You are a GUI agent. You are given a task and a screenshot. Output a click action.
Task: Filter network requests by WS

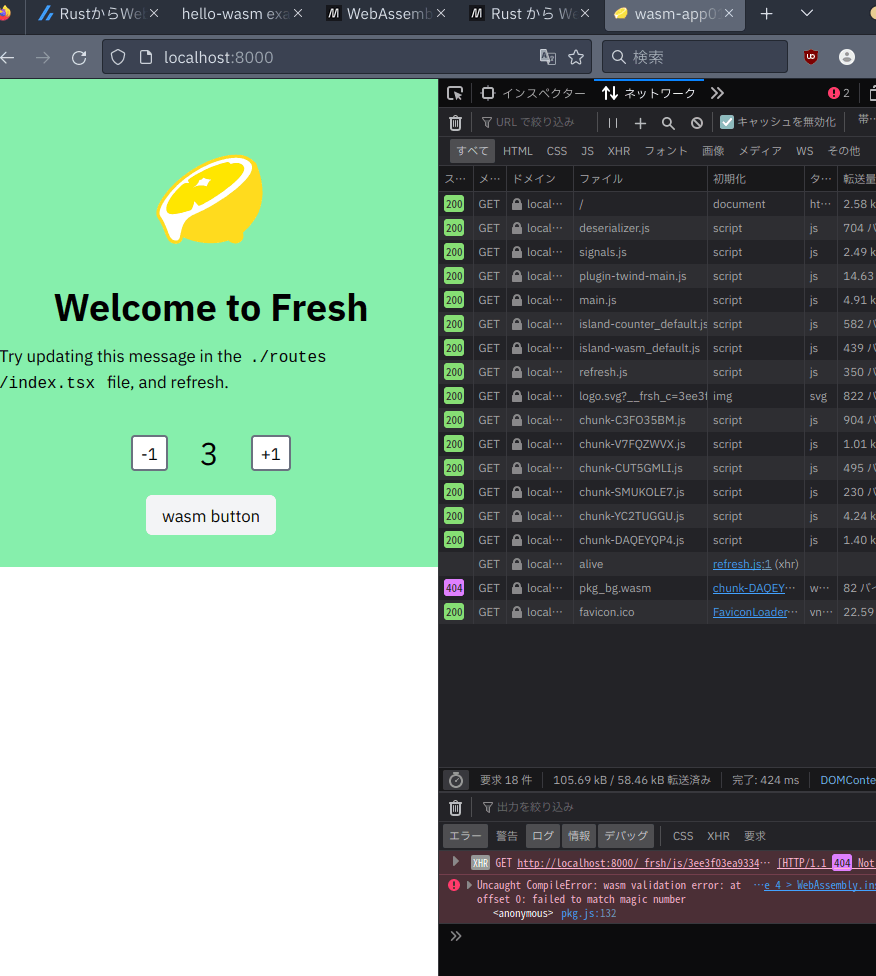pos(804,151)
